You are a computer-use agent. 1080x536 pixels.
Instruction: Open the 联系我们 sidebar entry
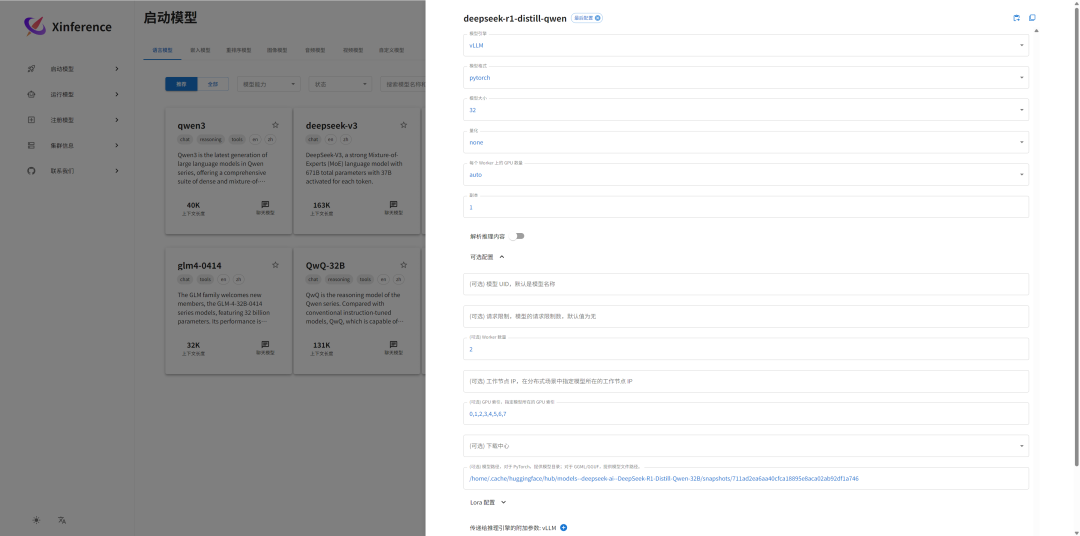[74, 171]
